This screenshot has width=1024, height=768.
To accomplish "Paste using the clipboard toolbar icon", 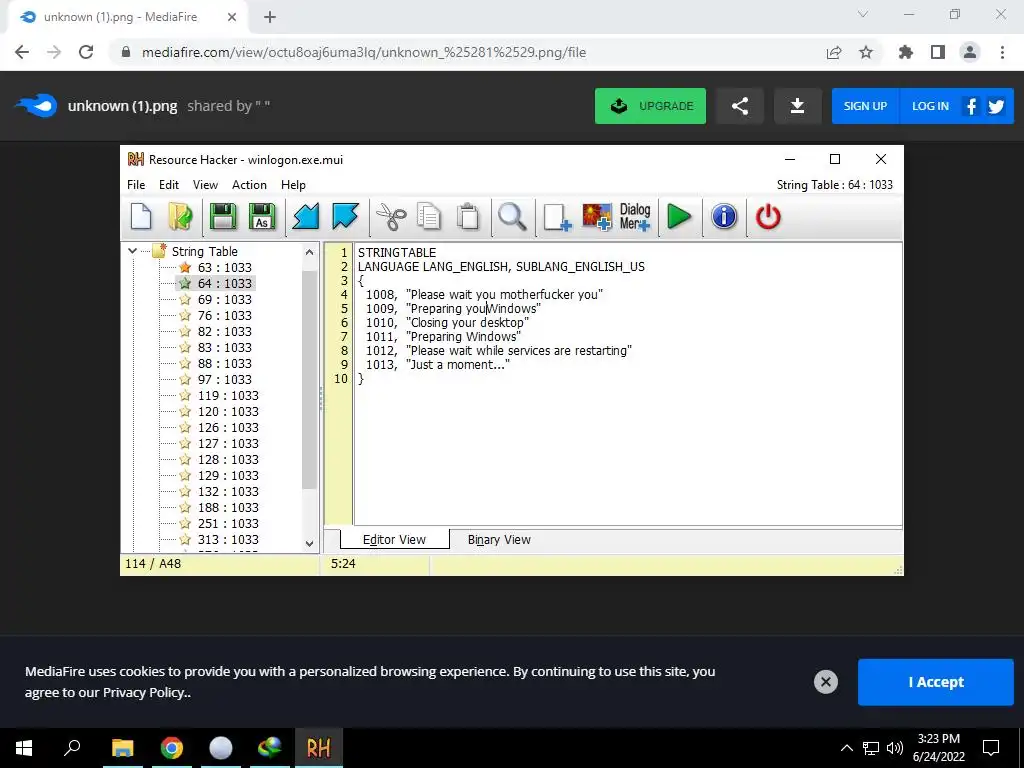I will point(468,217).
